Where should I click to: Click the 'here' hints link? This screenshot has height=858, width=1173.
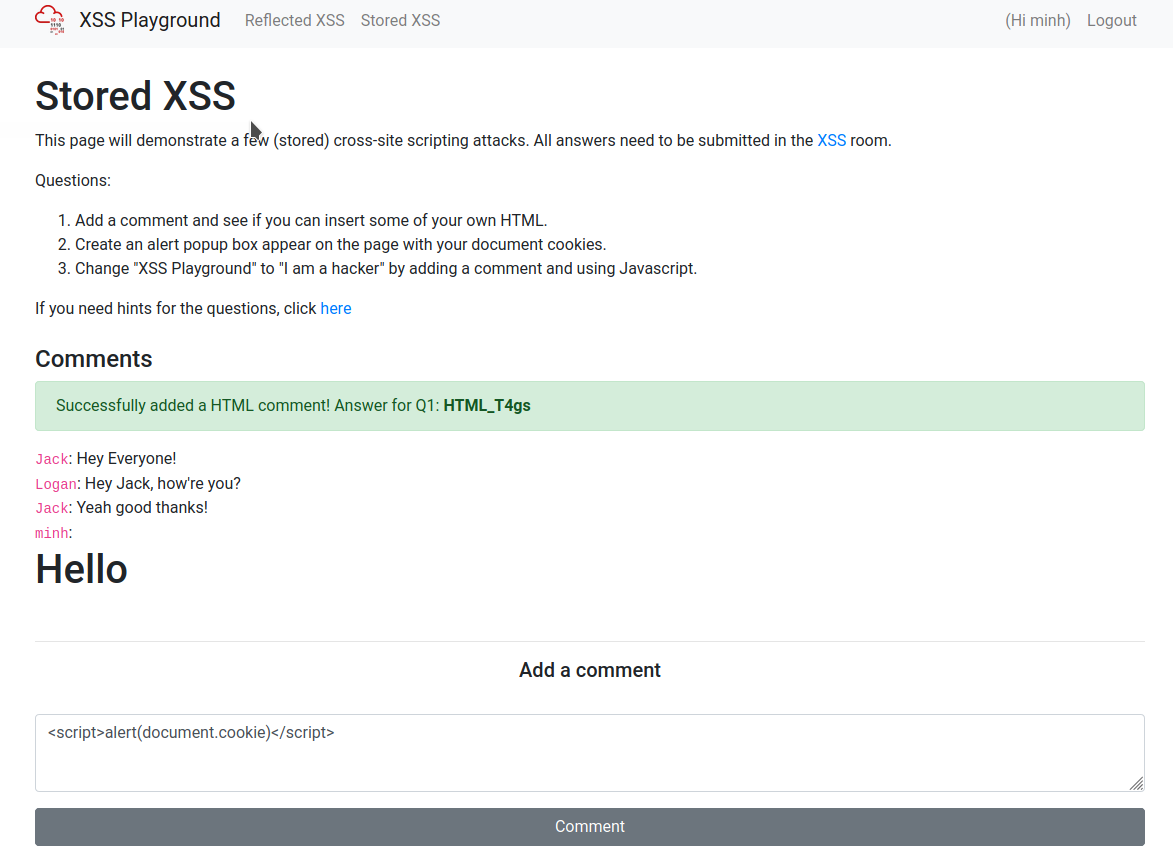point(335,308)
